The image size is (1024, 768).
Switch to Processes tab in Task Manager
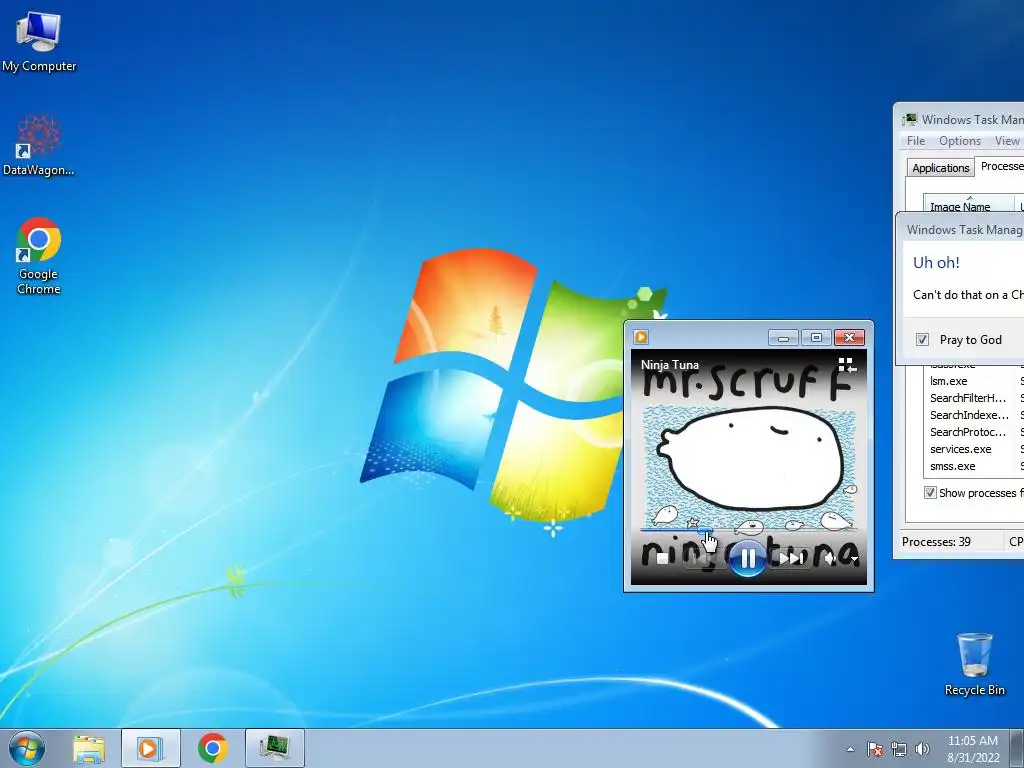[x=1000, y=167]
